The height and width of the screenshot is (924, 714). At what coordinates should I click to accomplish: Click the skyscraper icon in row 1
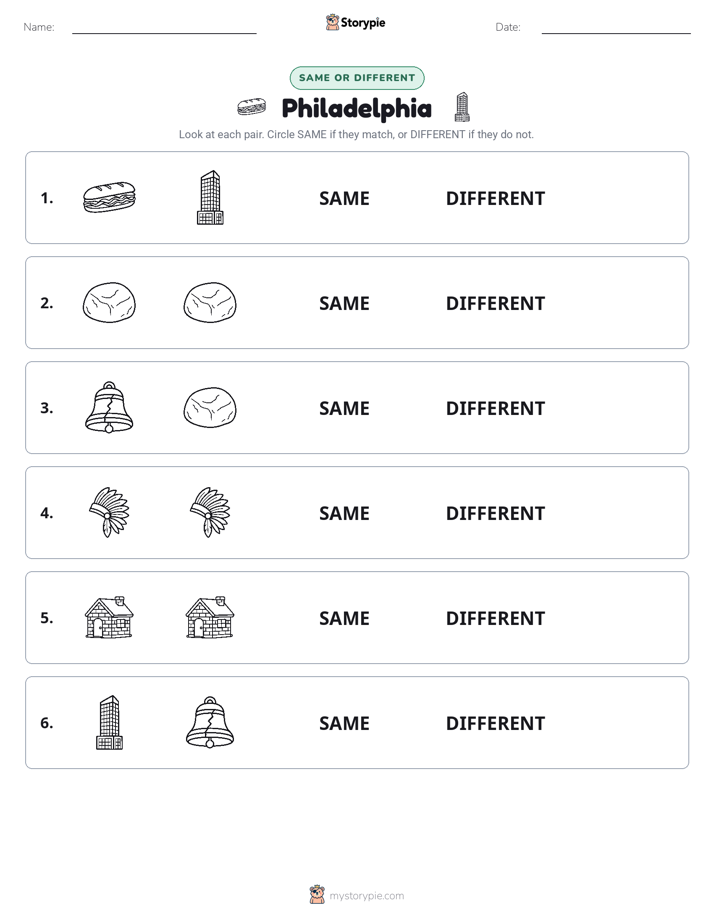[x=210, y=198]
